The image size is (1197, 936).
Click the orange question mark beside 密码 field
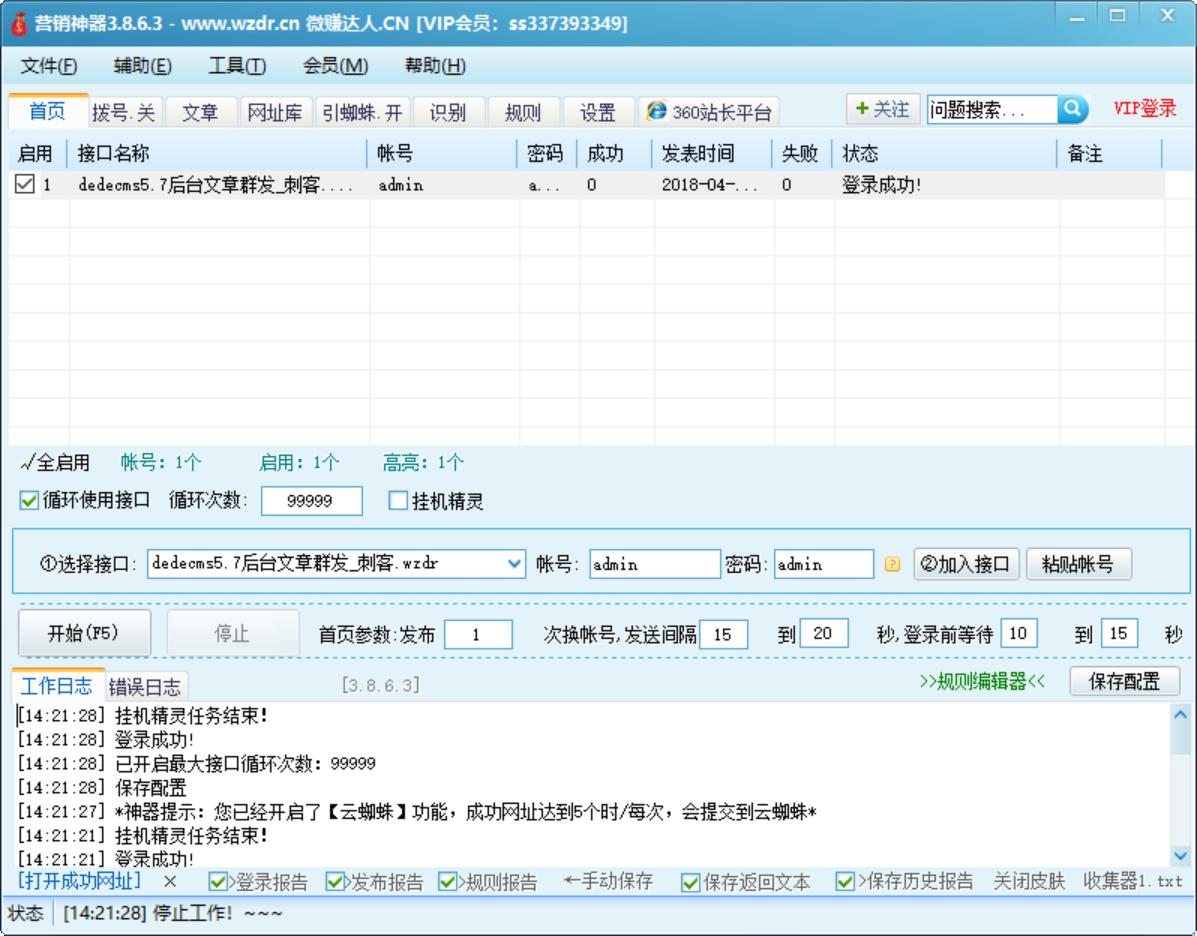892,564
